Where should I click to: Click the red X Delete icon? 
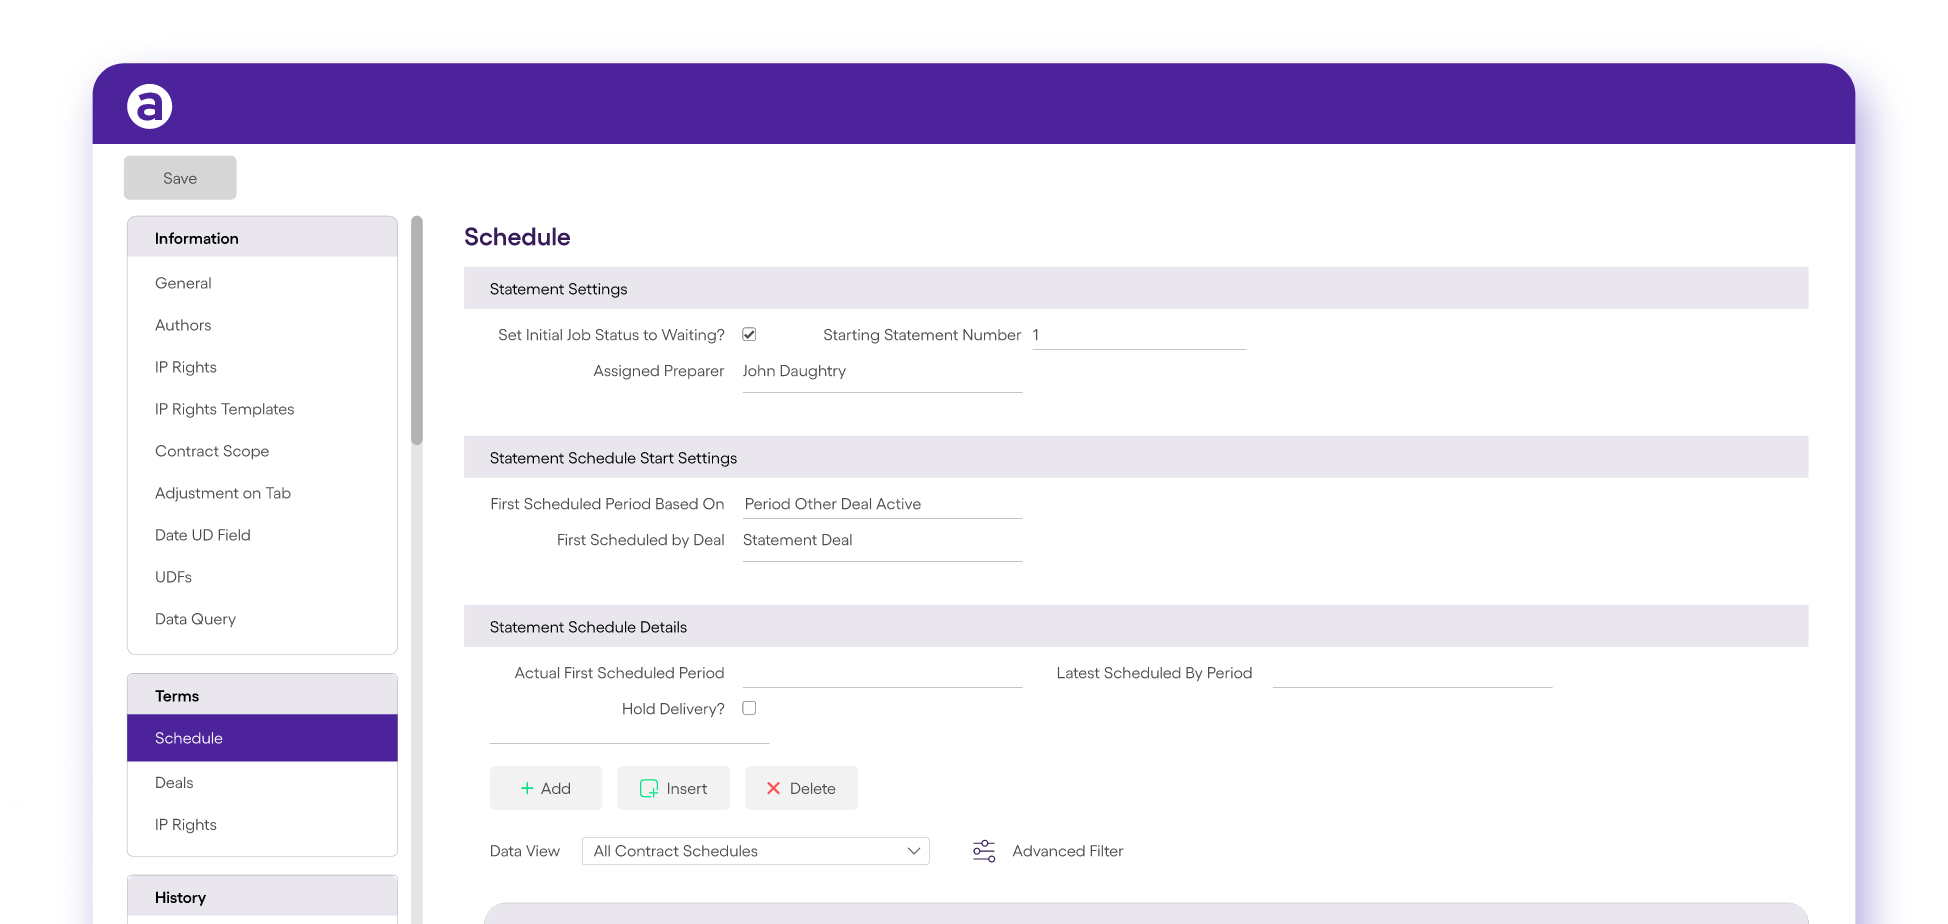[773, 789]
